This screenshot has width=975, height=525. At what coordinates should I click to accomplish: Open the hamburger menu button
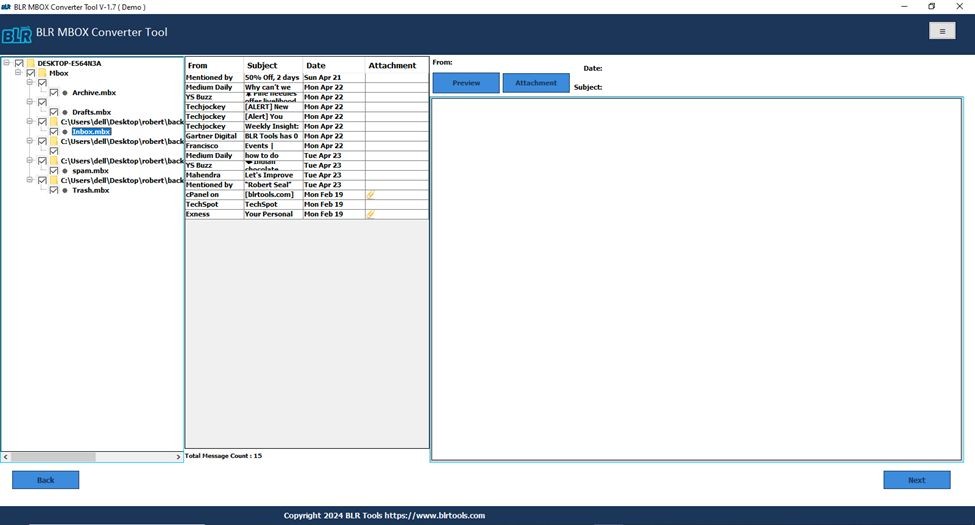[941, 31]
